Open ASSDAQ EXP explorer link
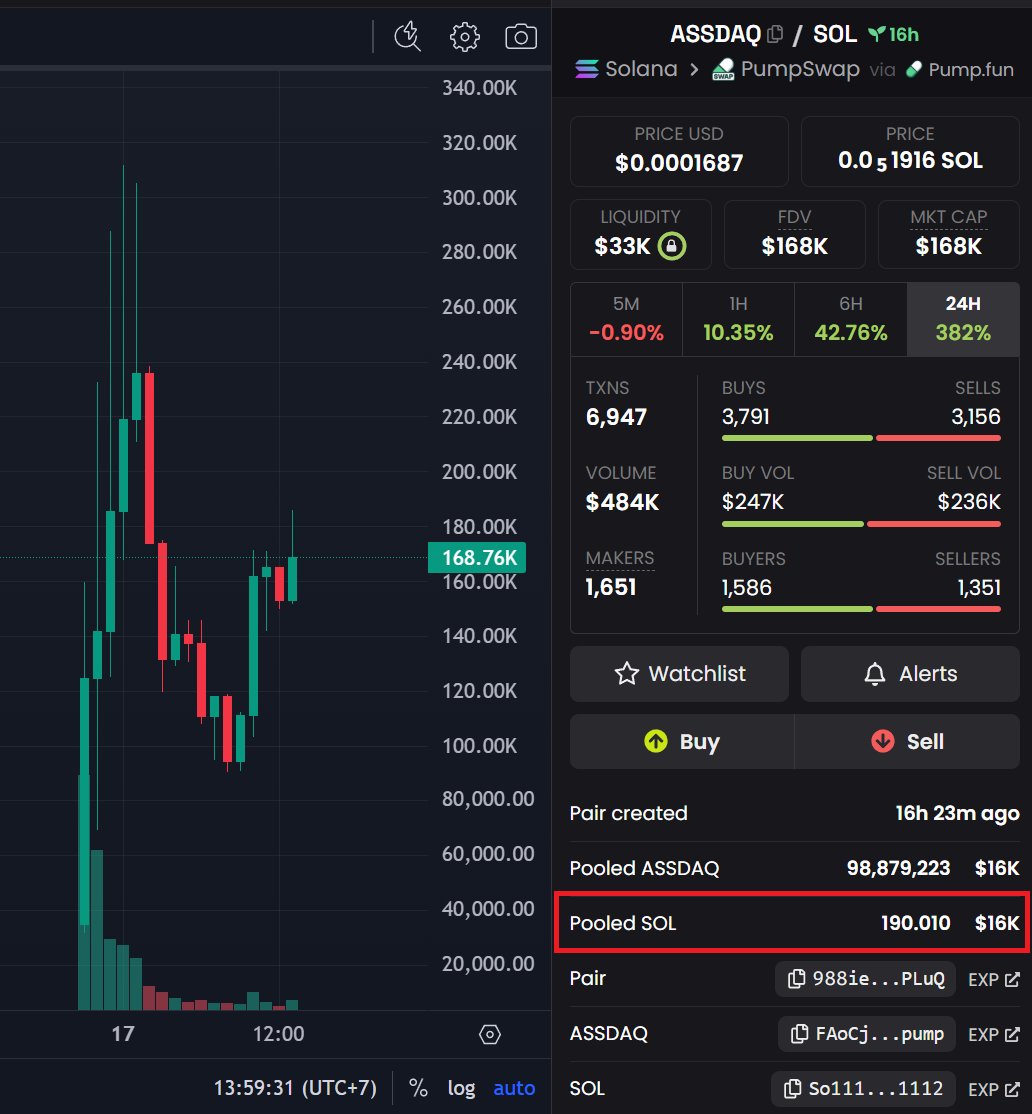 point(994,1034)
